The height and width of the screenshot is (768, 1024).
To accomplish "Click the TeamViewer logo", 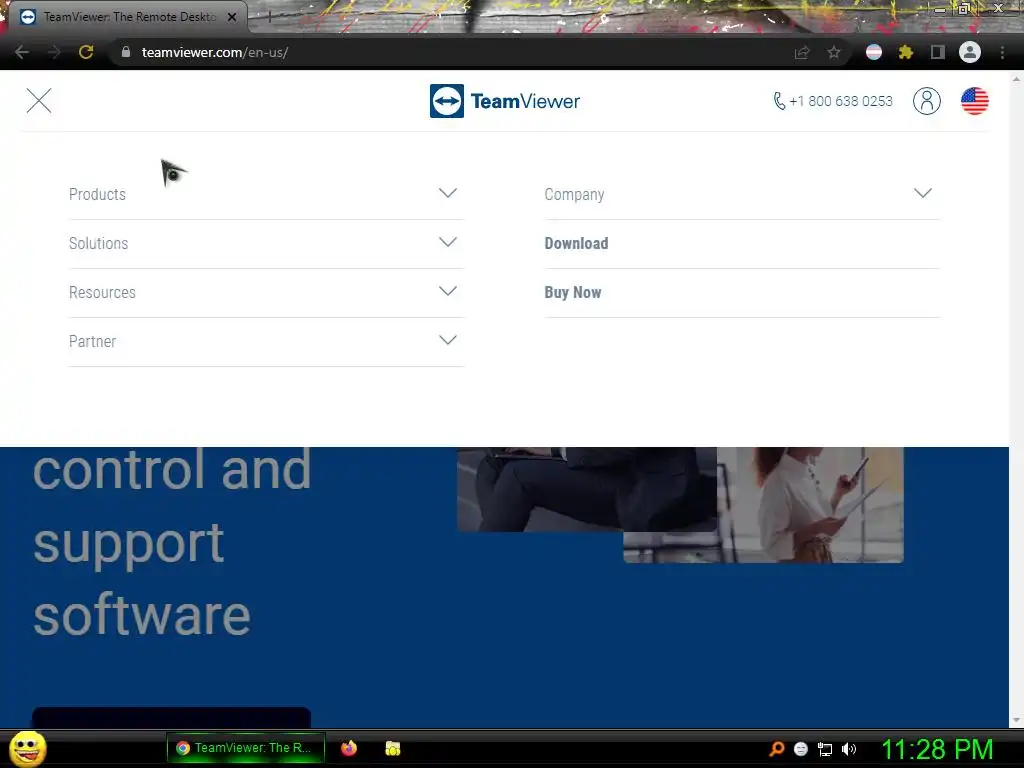I will [x=505, y=101].
